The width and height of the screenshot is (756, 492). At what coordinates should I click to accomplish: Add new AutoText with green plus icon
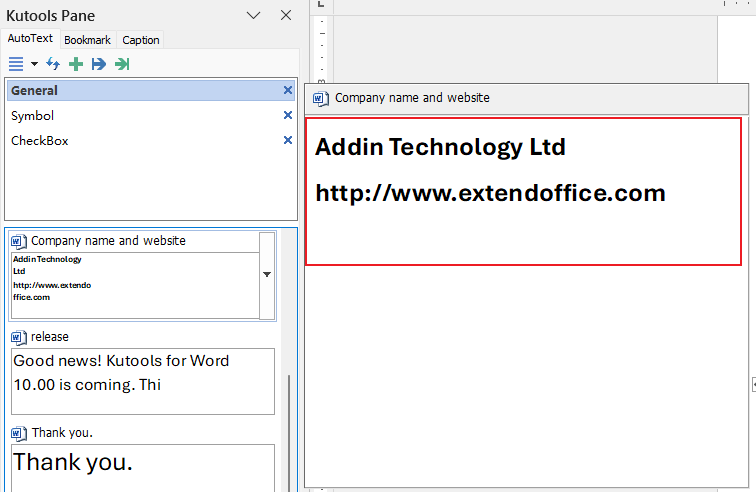tap(76, 64)
